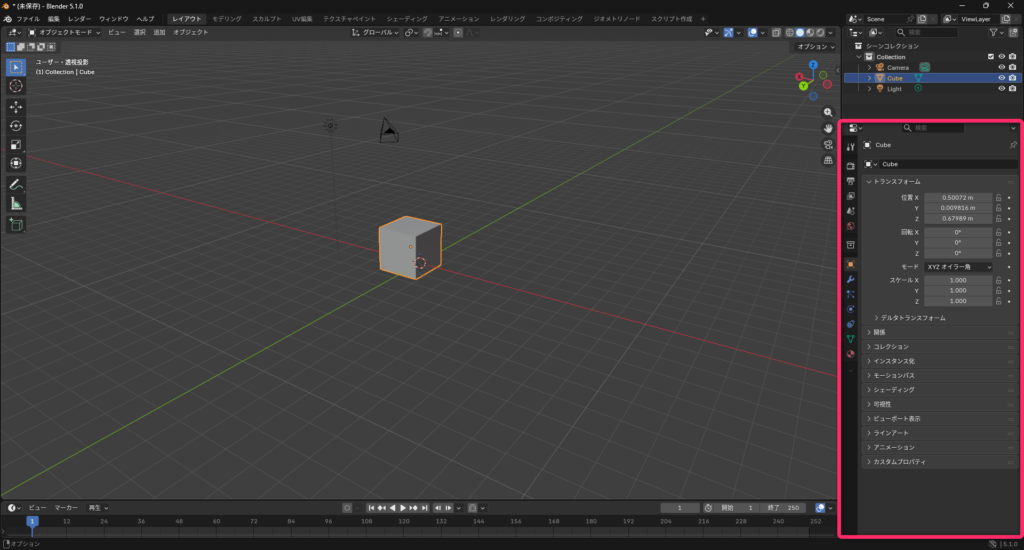Open the ファイル menu
1024x550 pixels.
pos(28,19)
